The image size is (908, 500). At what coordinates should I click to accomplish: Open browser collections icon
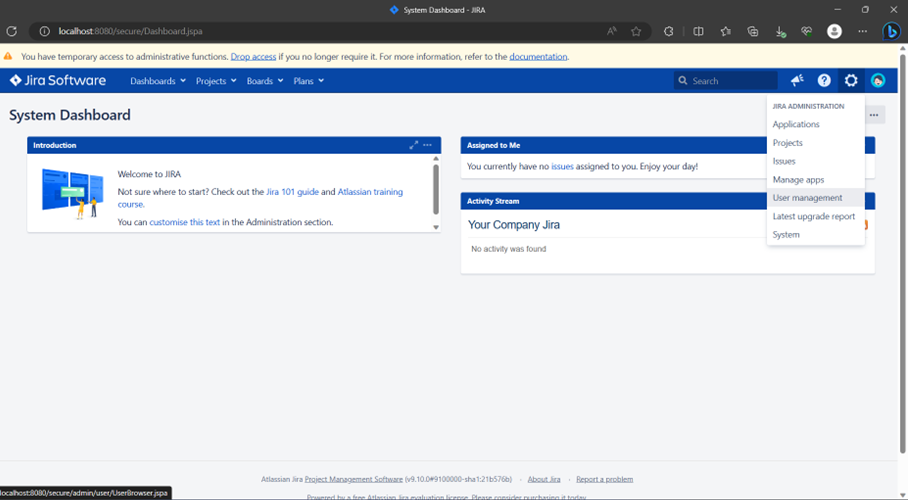[752, 31]
